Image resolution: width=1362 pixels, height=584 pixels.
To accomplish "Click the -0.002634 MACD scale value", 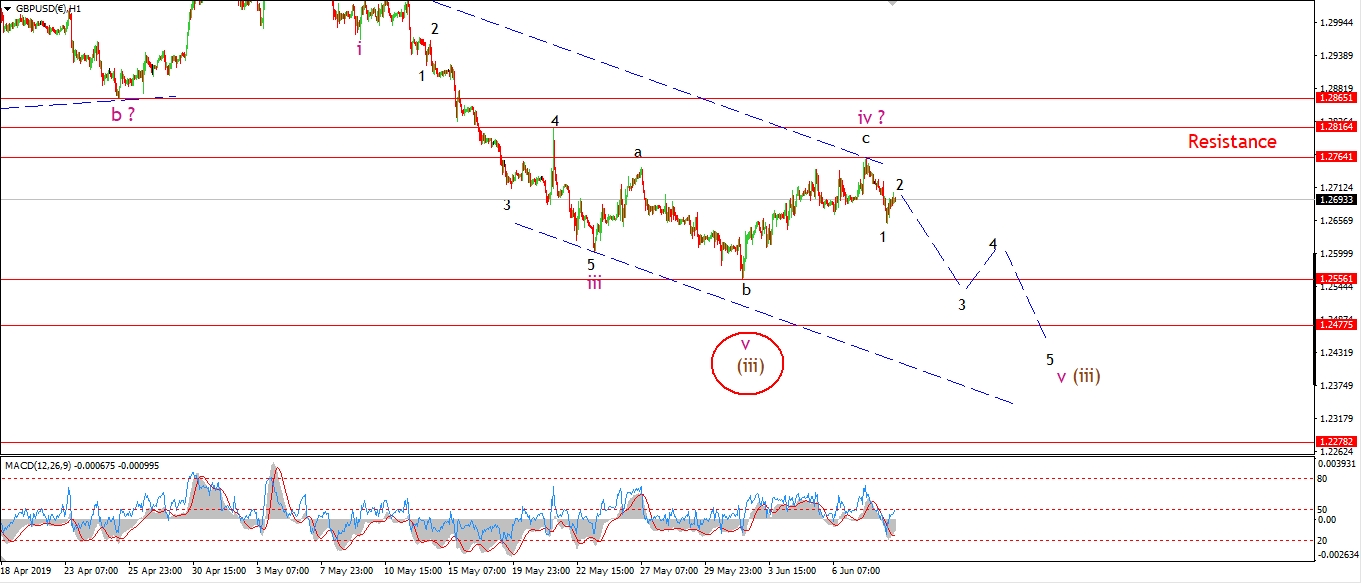I will [x=1339, y=557].
